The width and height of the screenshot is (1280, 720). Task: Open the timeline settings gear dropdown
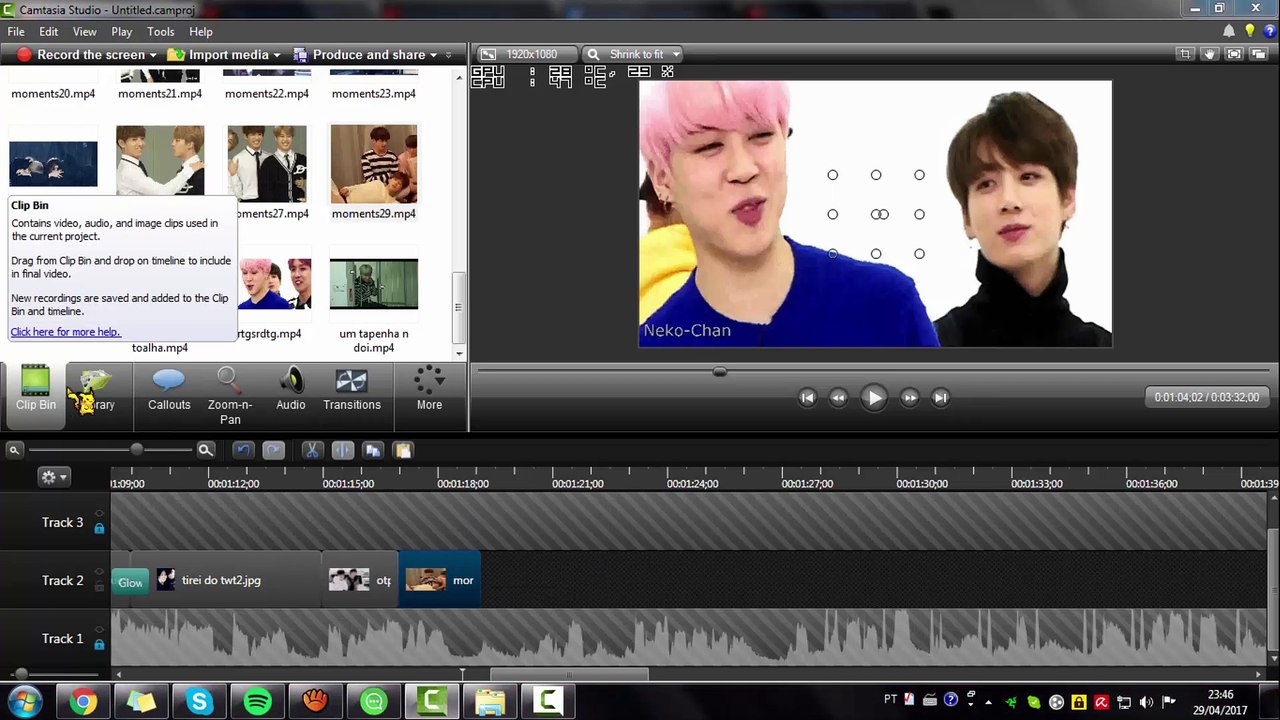point(53,477)
